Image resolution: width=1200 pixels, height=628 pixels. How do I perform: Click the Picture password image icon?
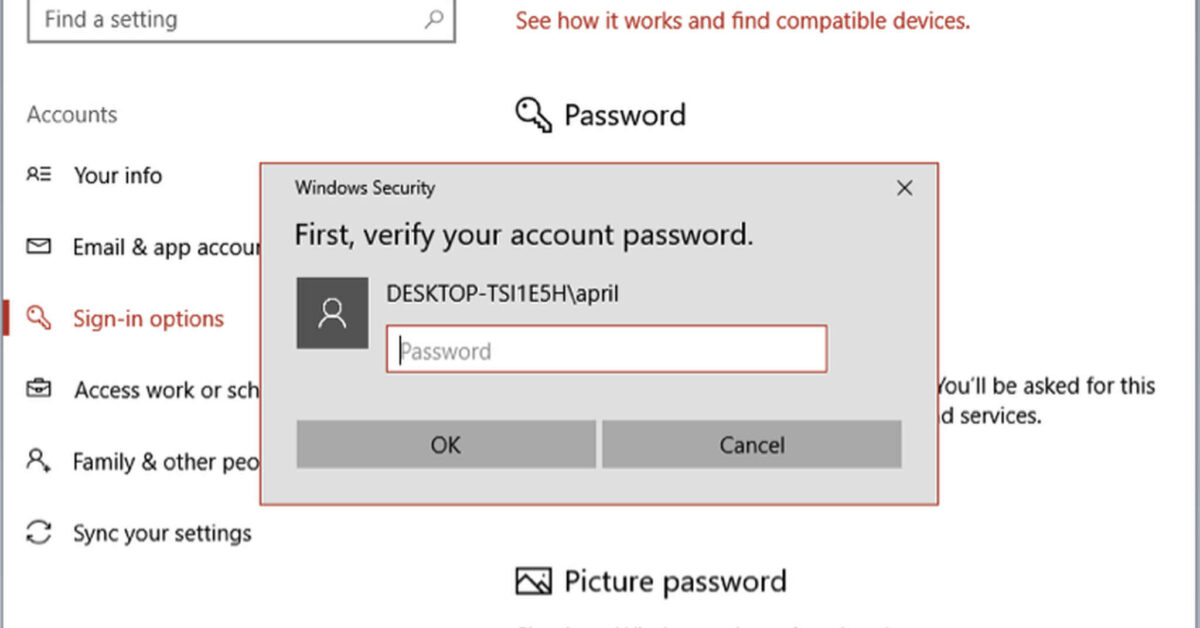pos(535,580)
